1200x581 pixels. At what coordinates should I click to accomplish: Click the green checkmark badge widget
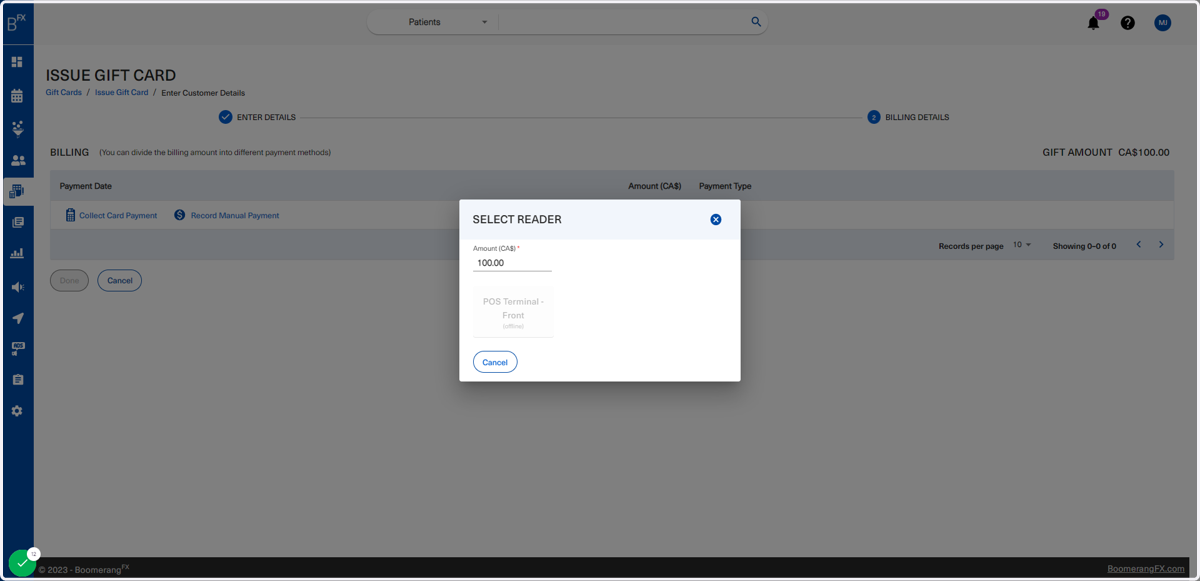tap(22, 563)
